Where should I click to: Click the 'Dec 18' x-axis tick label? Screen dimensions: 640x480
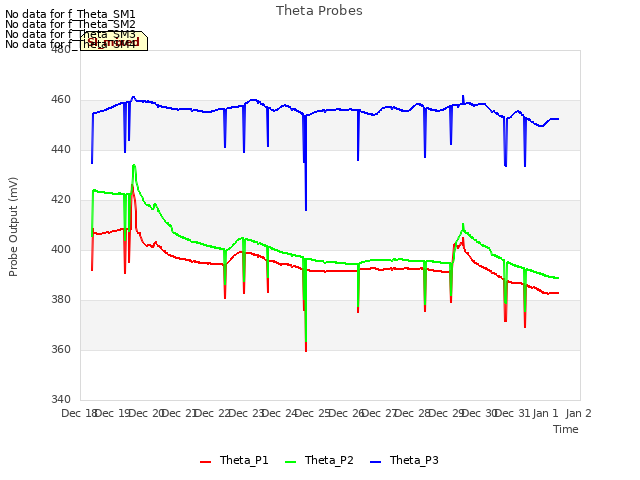point(78,413)
